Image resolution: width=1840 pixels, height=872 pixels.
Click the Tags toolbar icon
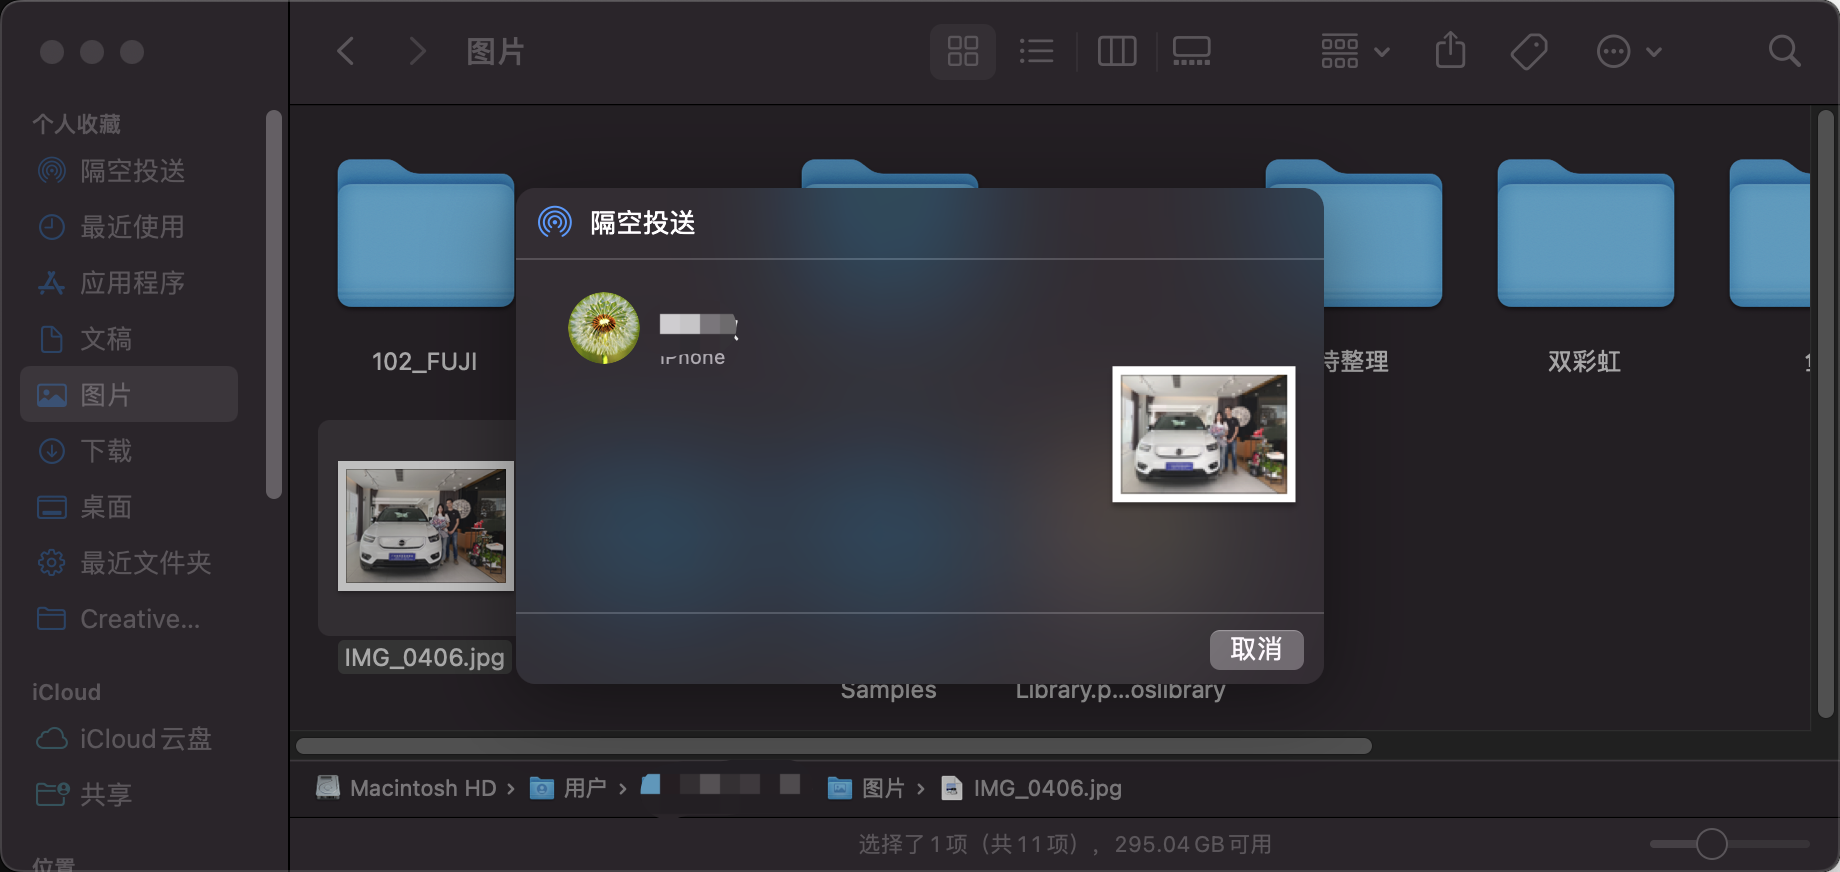(x=1528, y=51)
